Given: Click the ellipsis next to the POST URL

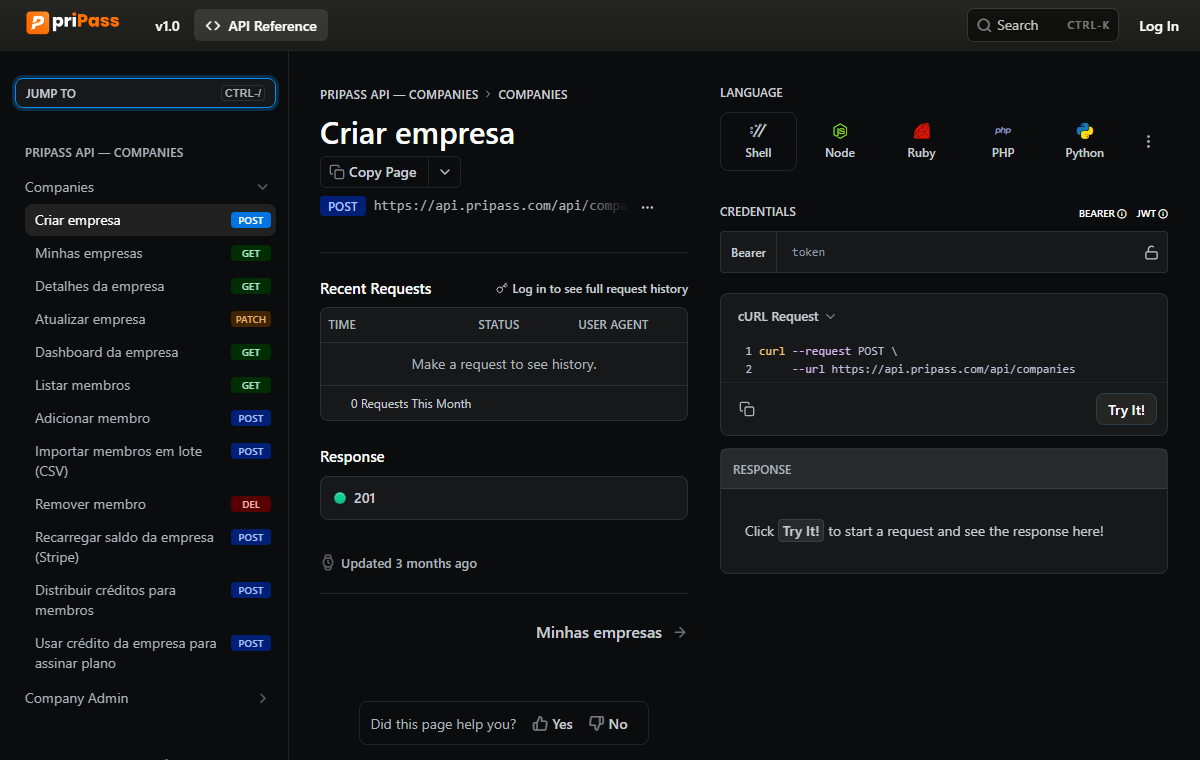Looking at the screenshot, I should pyautogui.click(x=647, y=207).
